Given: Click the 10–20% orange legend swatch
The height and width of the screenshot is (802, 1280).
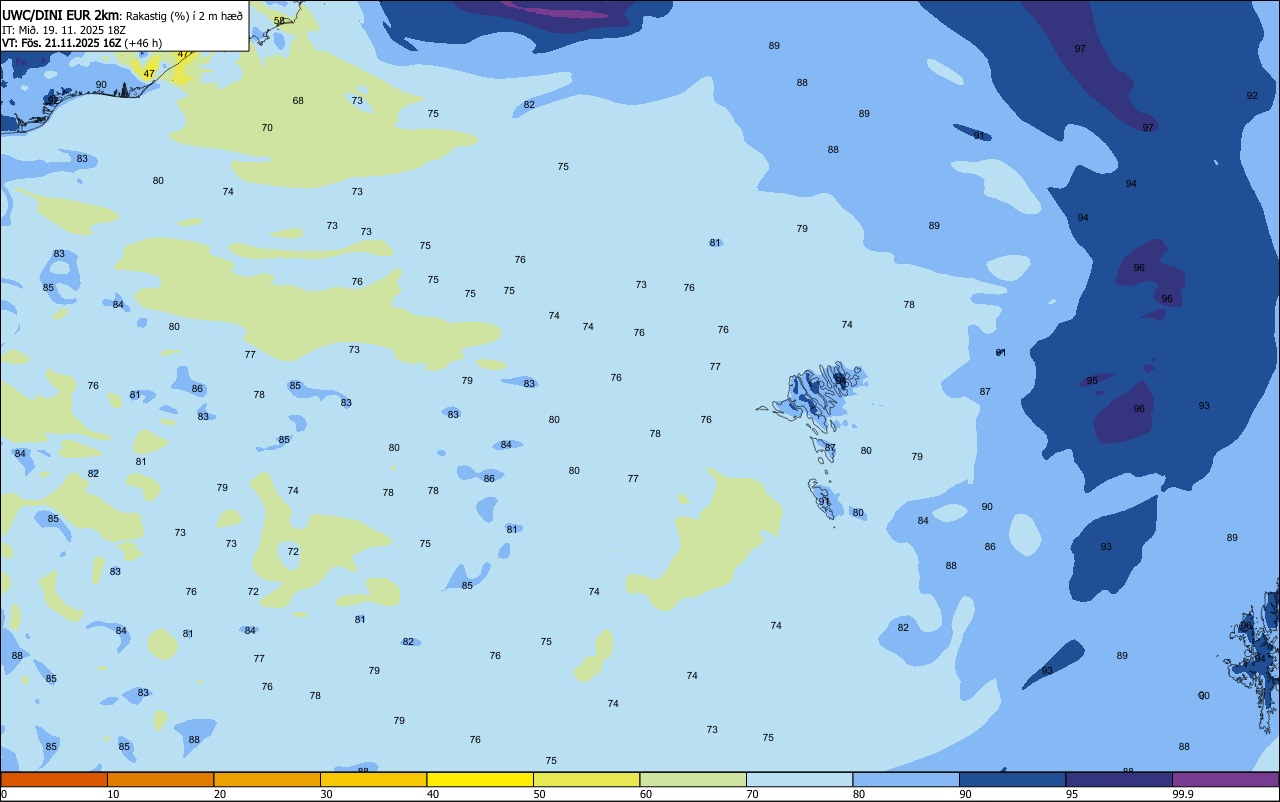Looking at the screenshot, I should click(160, 779).
